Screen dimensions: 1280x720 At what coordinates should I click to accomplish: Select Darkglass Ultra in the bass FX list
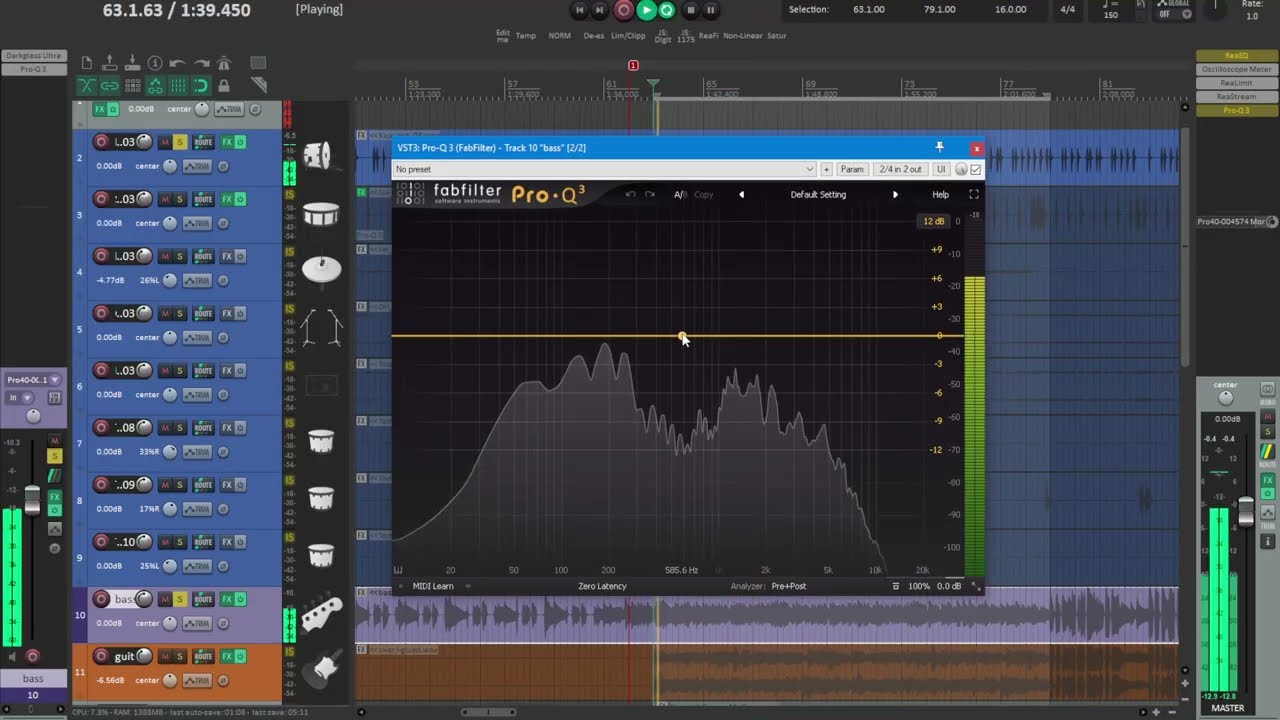33,56
